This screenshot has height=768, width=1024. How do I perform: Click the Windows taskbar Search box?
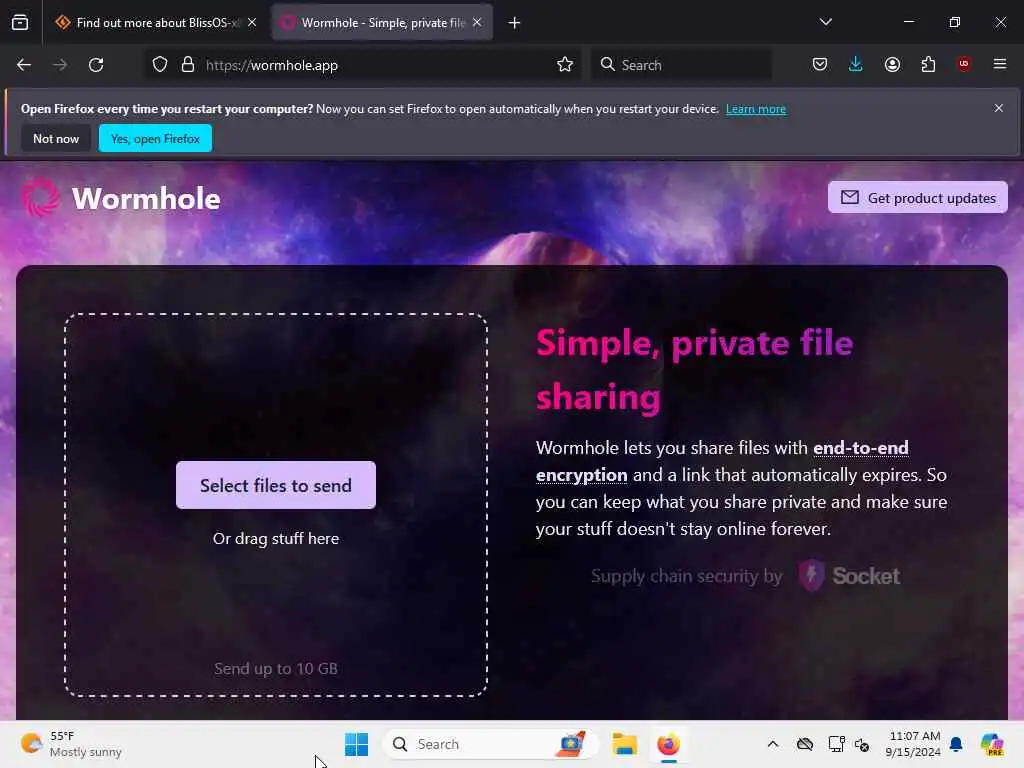490,744
